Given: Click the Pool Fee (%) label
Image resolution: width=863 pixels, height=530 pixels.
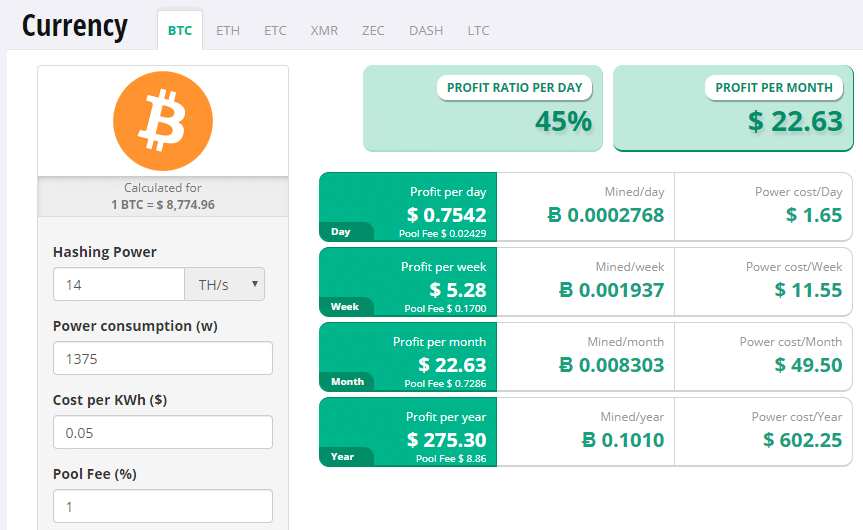Looking at the screenshot, I should point(95,474).
